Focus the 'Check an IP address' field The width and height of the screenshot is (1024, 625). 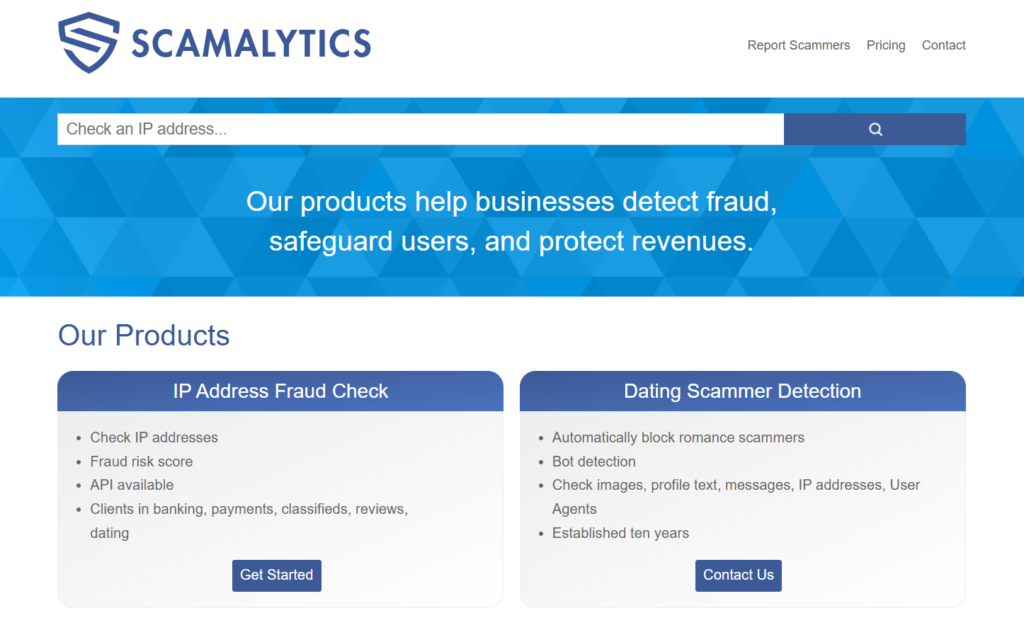[420, 129]
